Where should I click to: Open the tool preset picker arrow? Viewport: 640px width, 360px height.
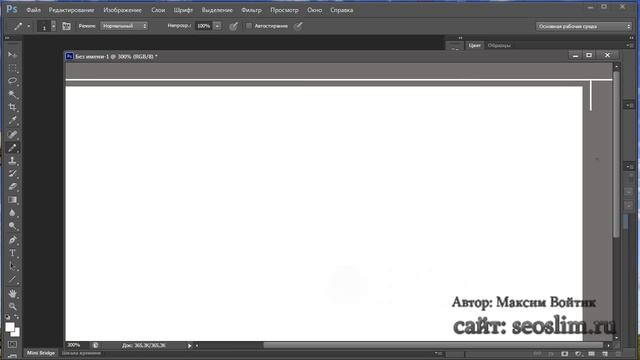click(x=29, y=26)
